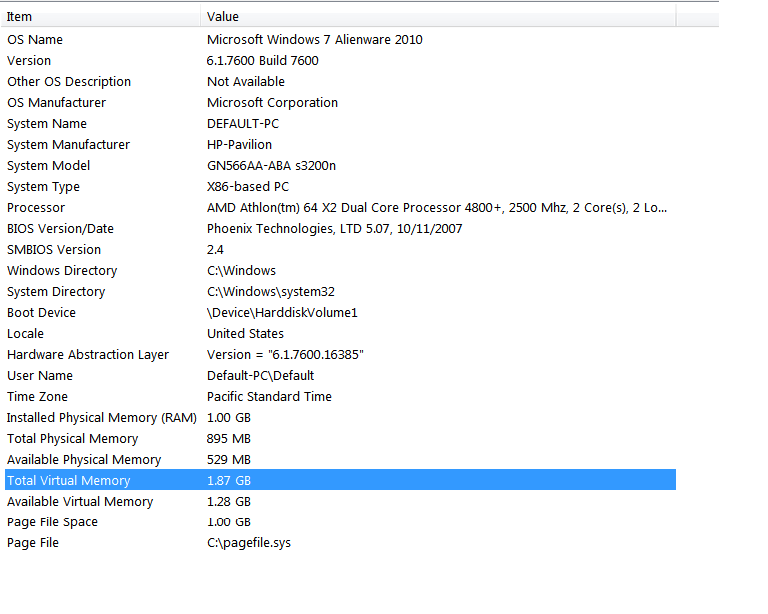Select the System Model row
The image size is (768, 614).
click(x=48, y=166)
